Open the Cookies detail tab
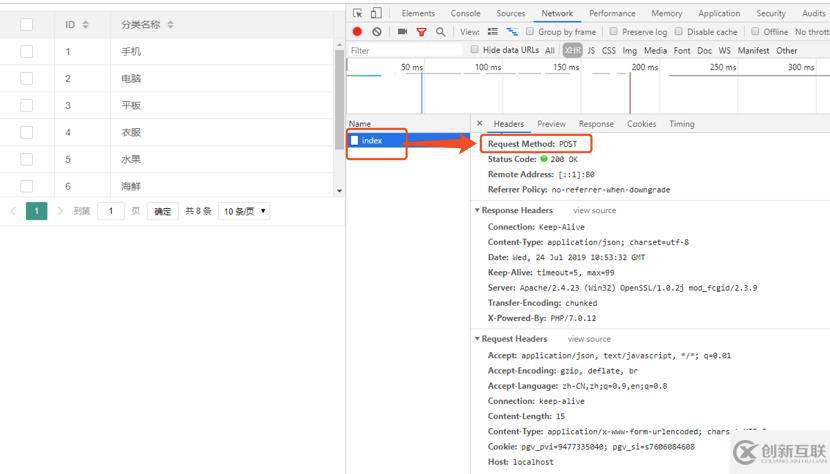 pos(642,123)
